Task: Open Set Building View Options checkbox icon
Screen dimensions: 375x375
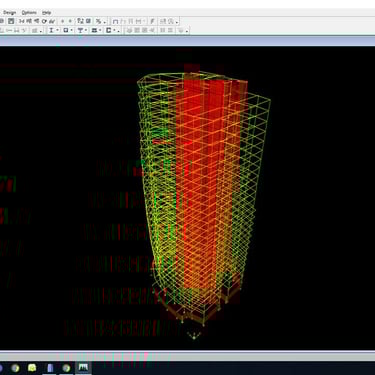Action: click(88, 21)
